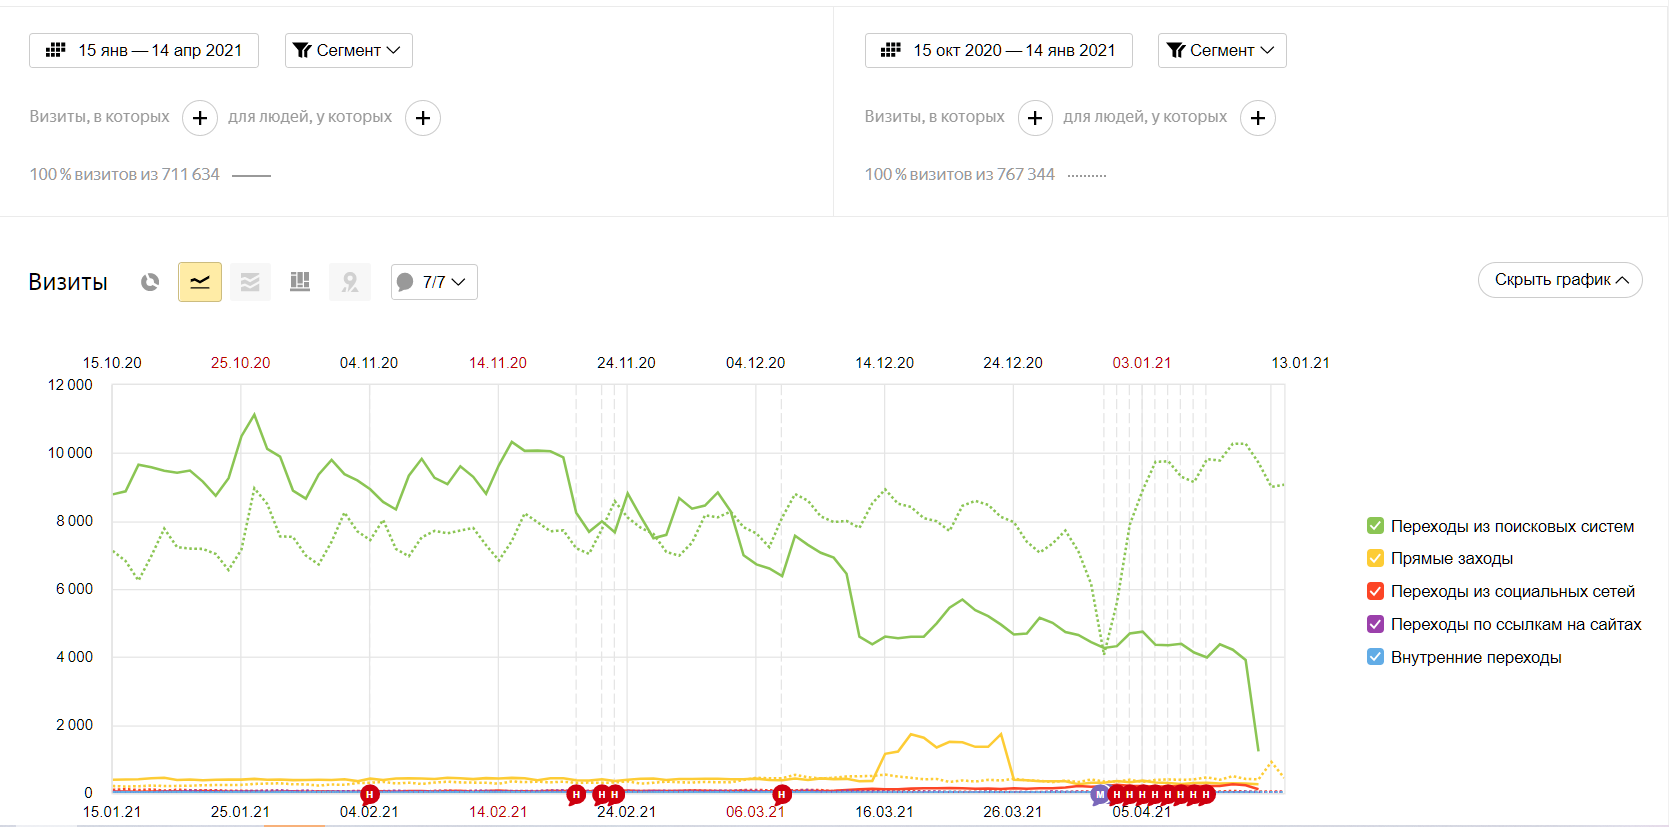Add visit condition in left segment
Viewport: 1669px width, 827px height.
[x=200, y=118]
